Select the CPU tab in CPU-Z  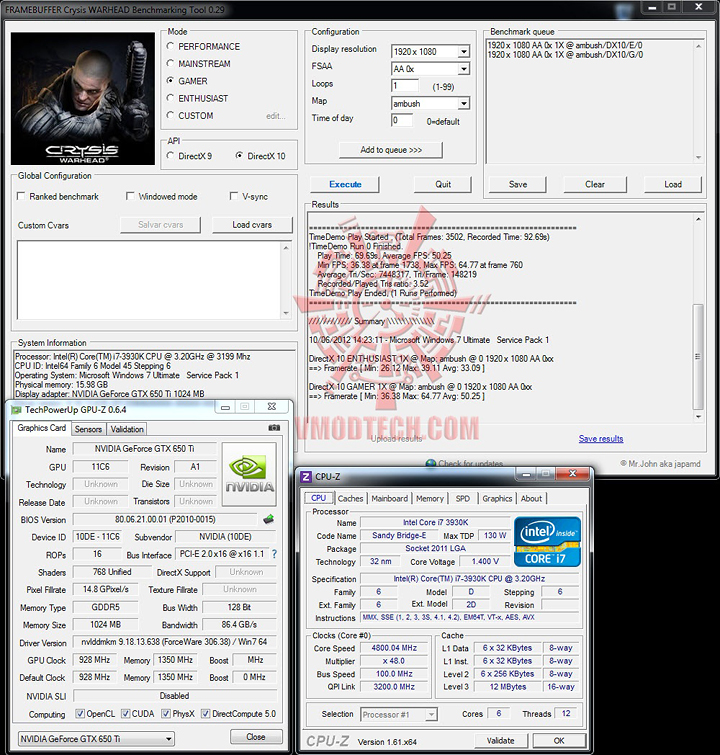click(x=318, y=498)
